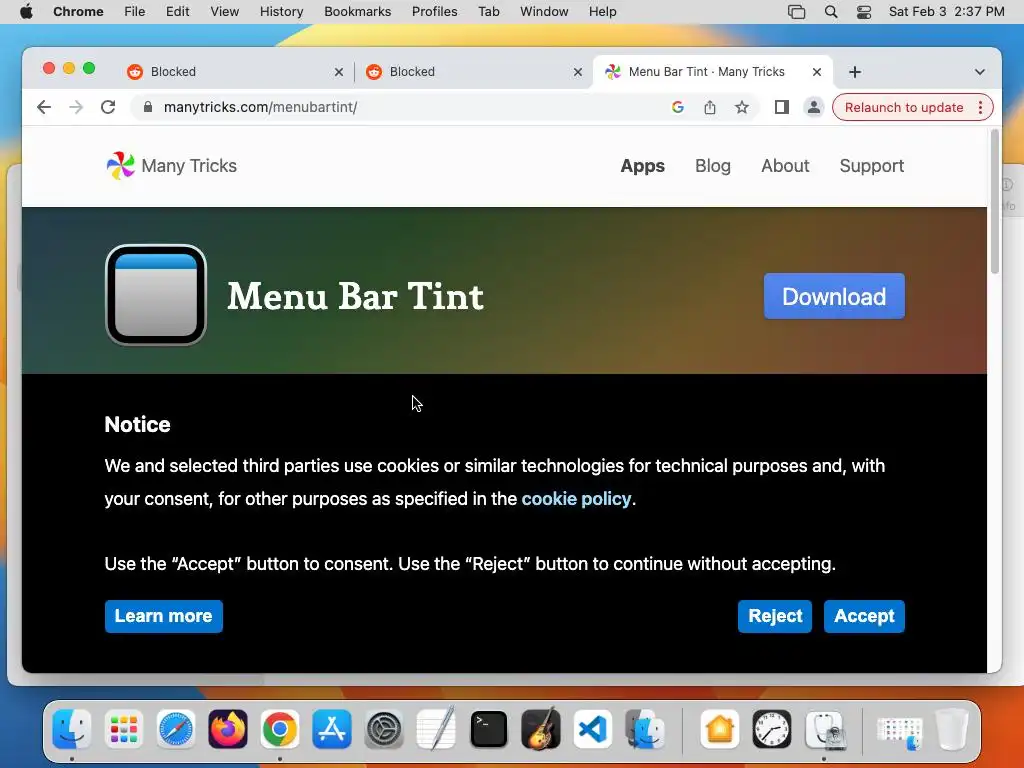Image resolution: width=1024 pixels, height=768 pixels.
Task: Click the Chrome icon in the Dock
Action: [280, 729]
